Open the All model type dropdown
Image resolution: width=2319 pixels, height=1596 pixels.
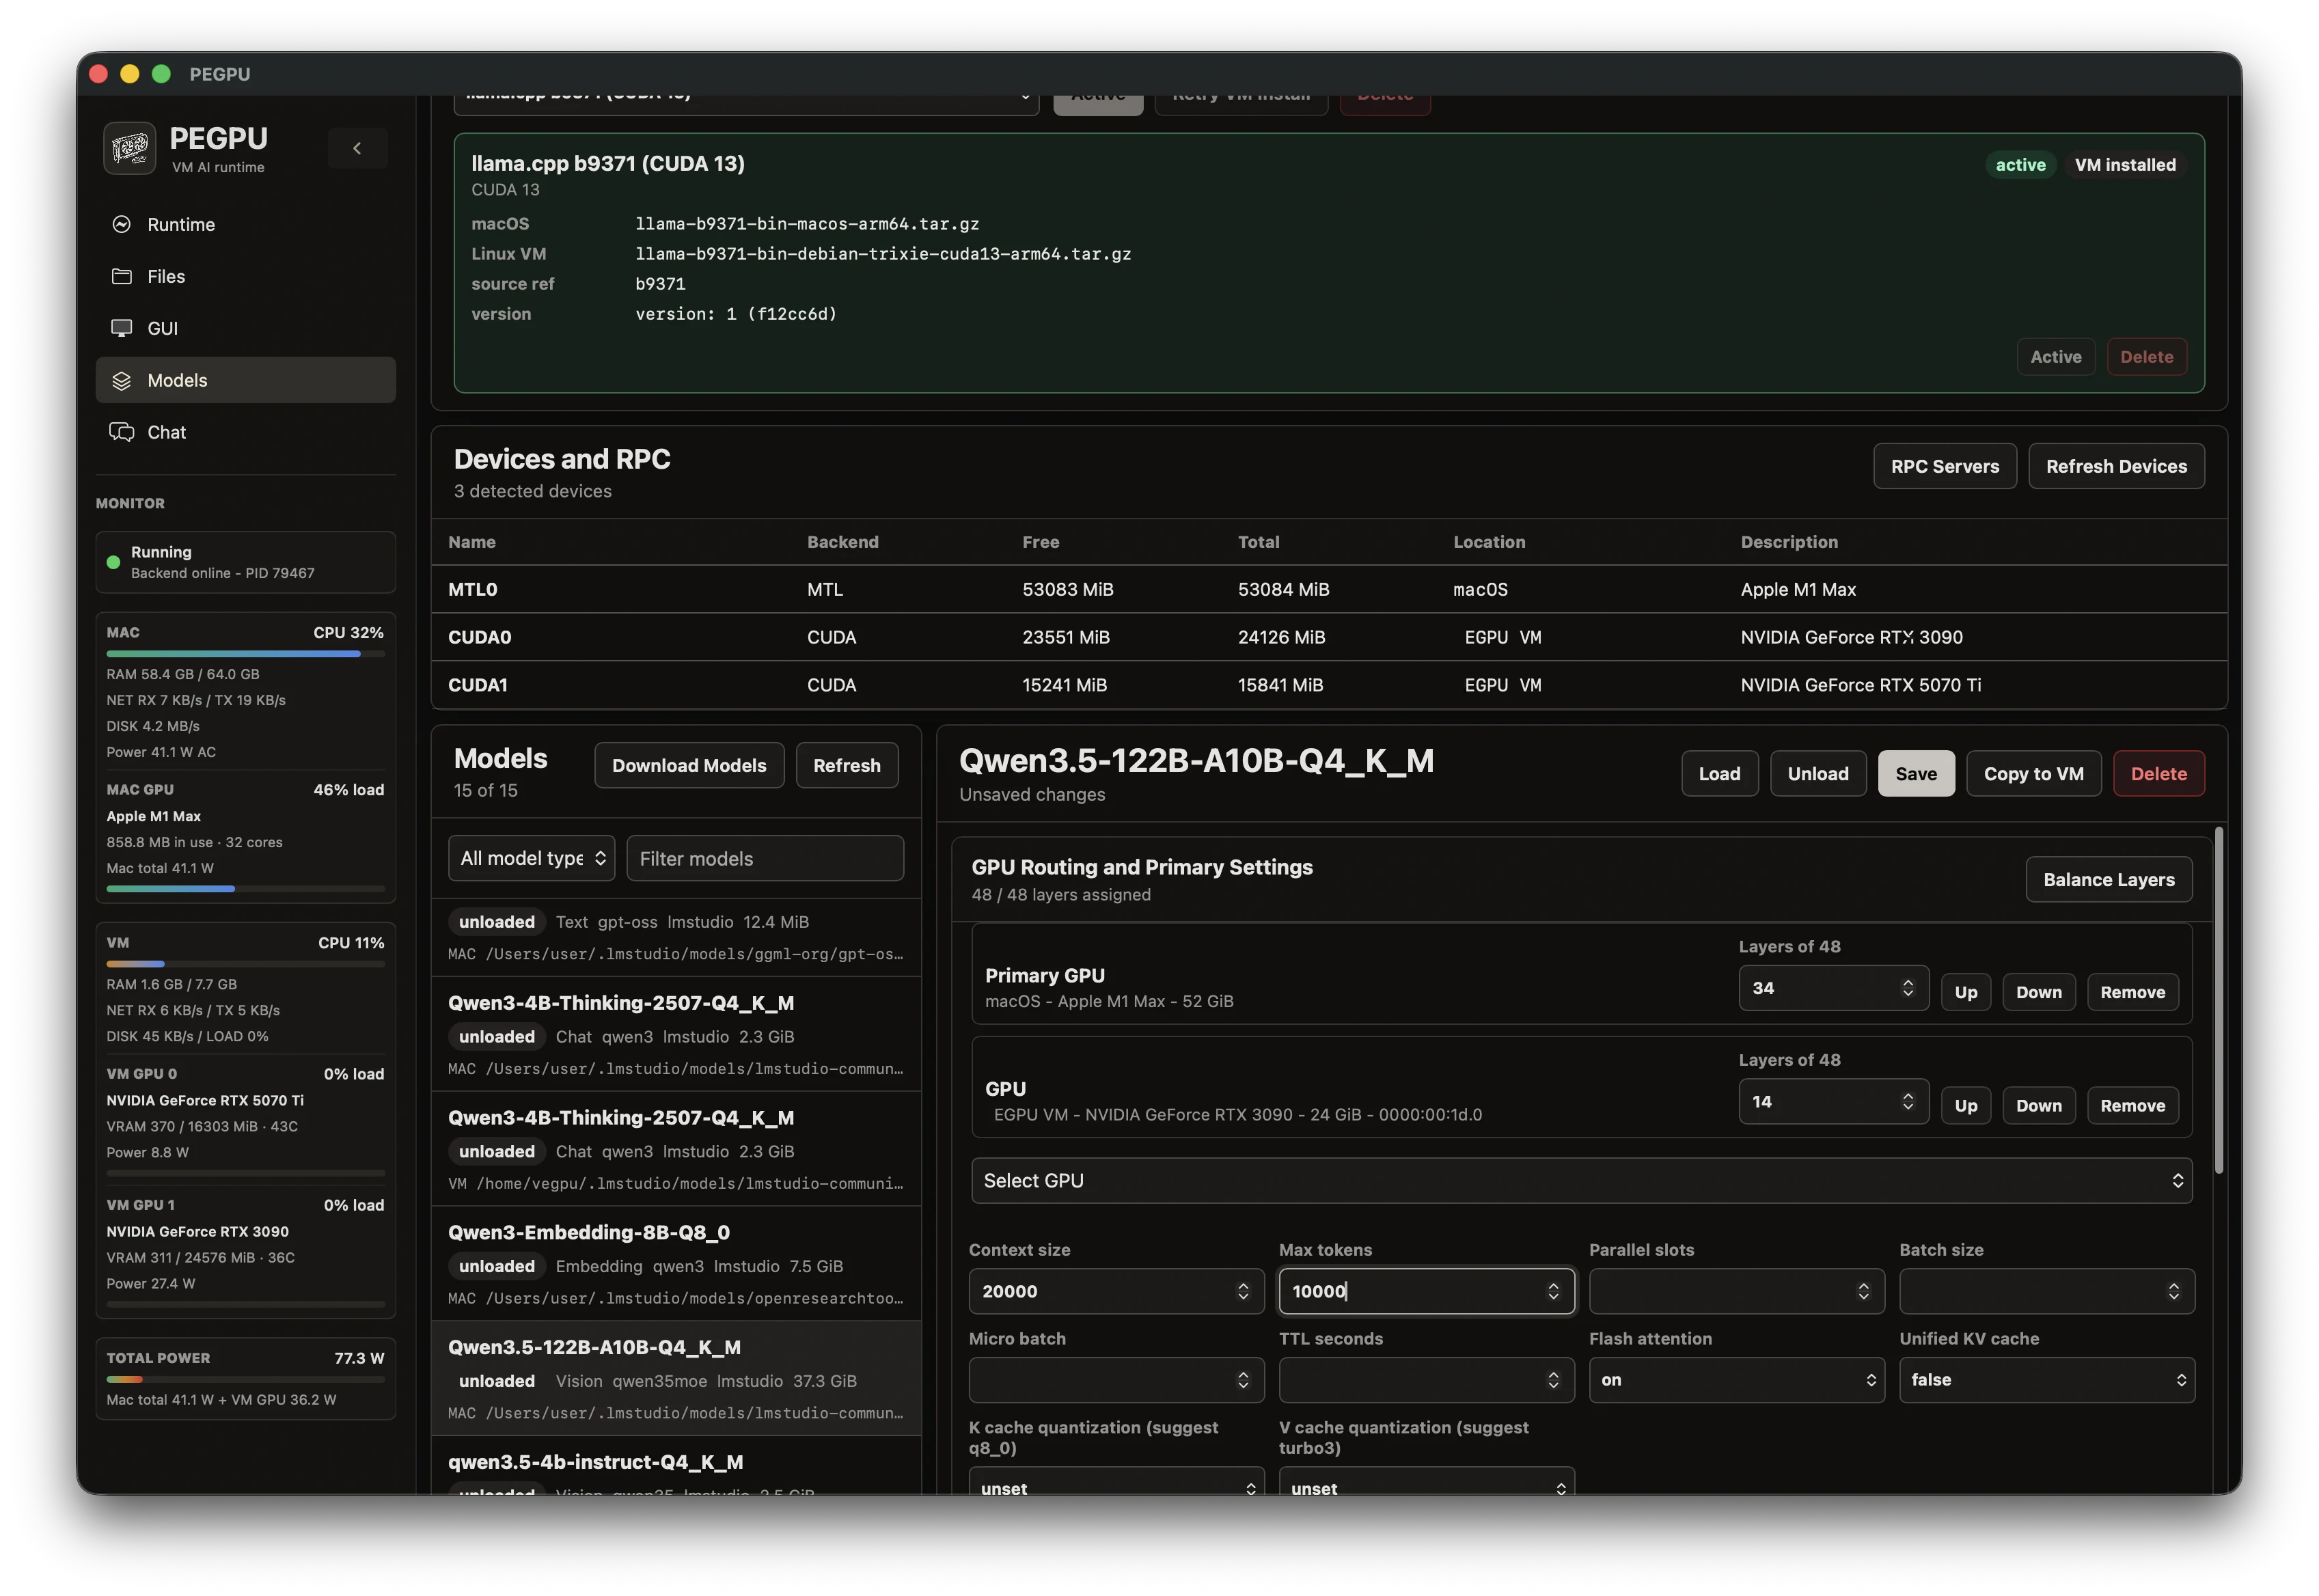531,858
